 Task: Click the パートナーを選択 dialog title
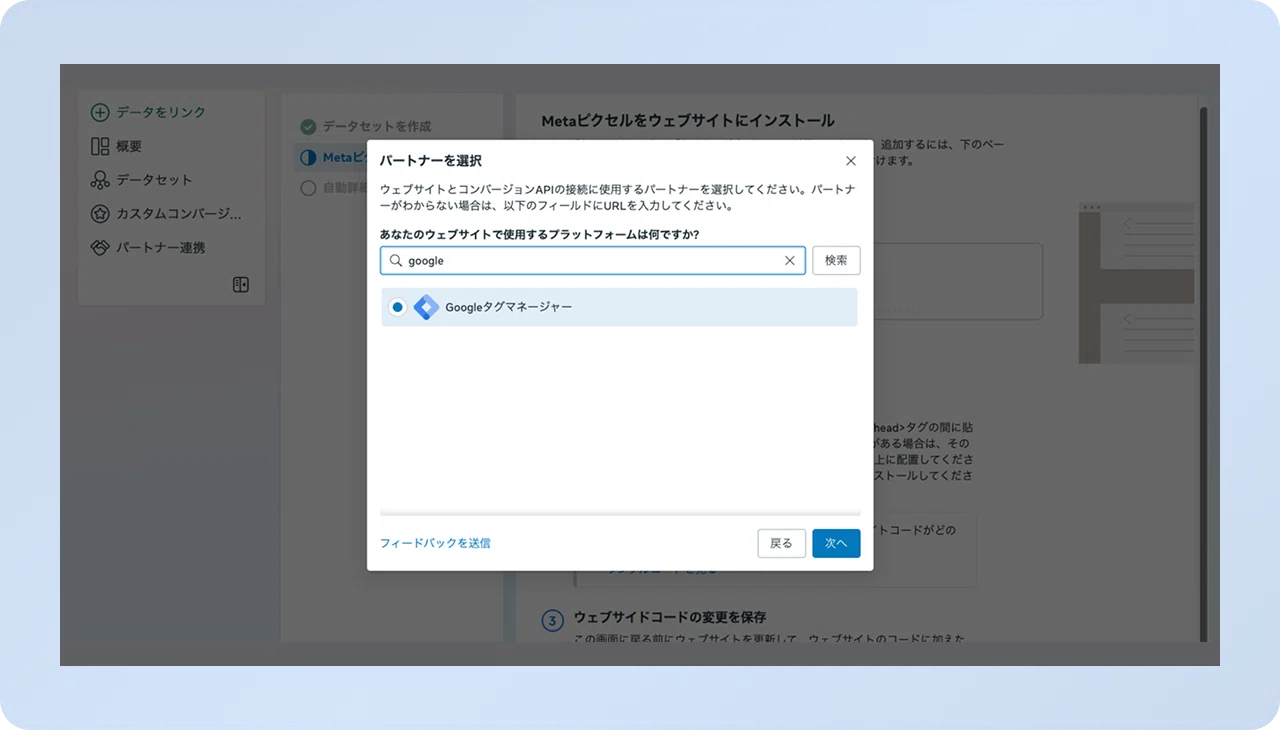[x=431, y=161]
